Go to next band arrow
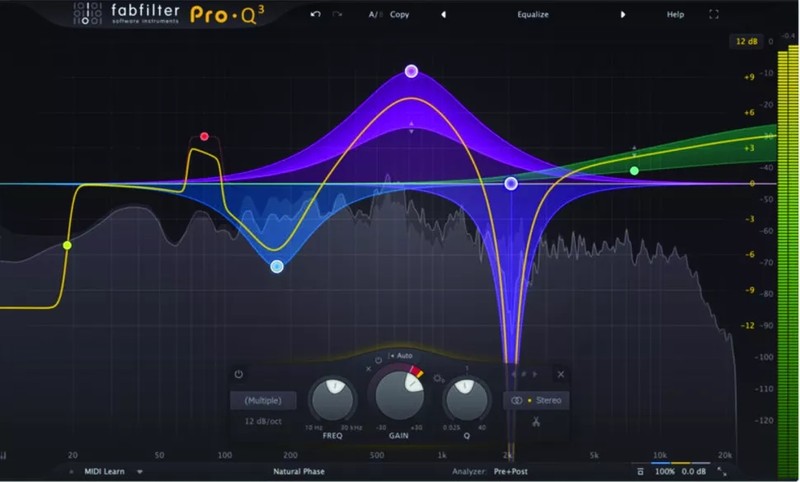This screenshot has height=482, width=800. point(535,374)
